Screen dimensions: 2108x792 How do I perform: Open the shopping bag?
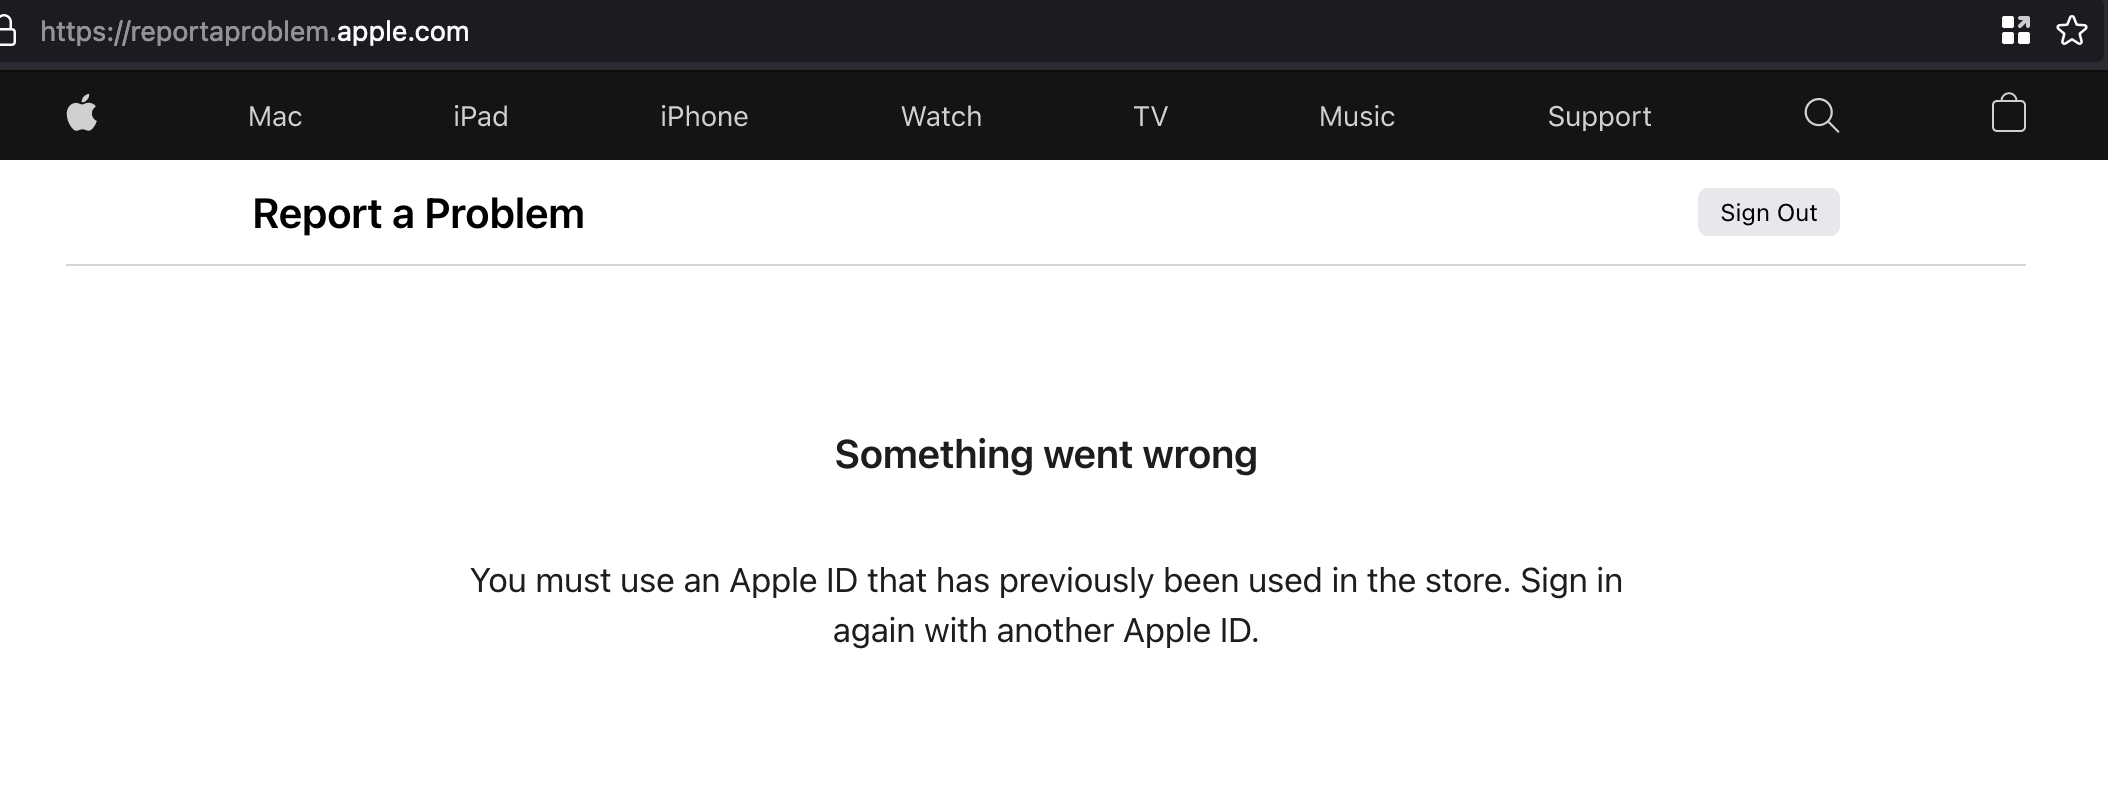(x=2008, y=114)
